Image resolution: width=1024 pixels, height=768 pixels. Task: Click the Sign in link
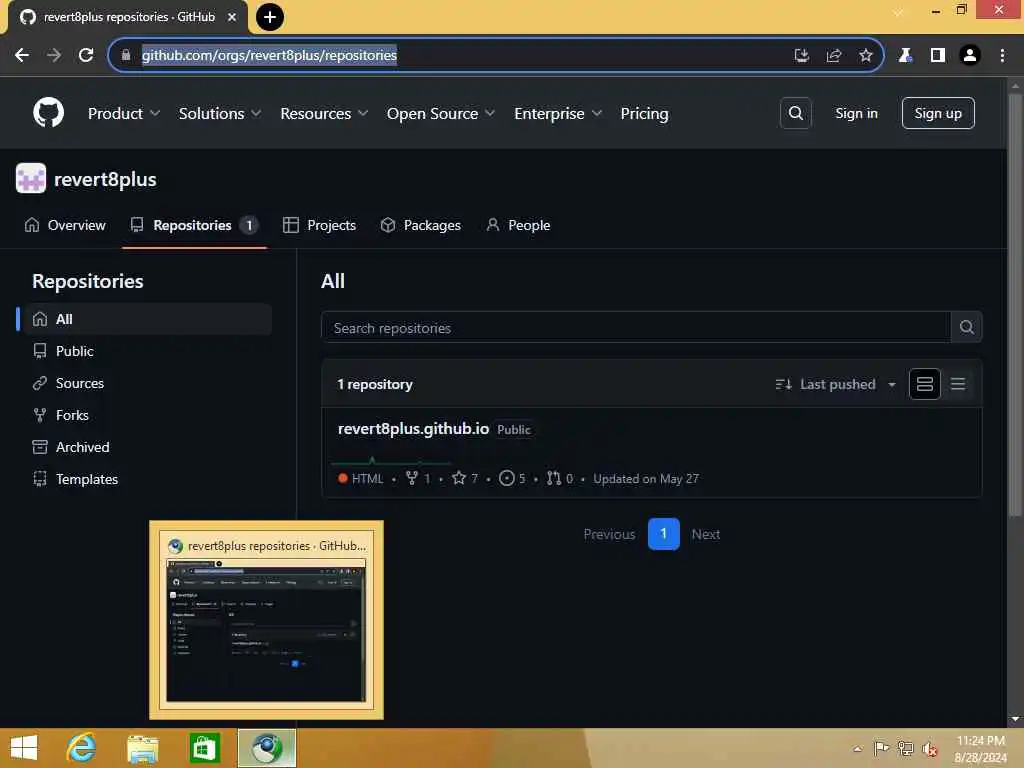856,113
